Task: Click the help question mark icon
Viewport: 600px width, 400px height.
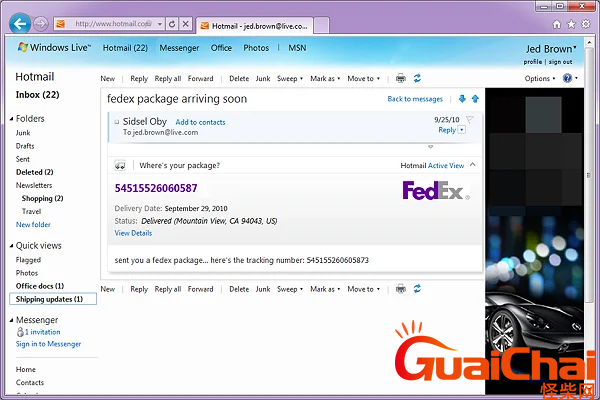Action: point(567,78)
